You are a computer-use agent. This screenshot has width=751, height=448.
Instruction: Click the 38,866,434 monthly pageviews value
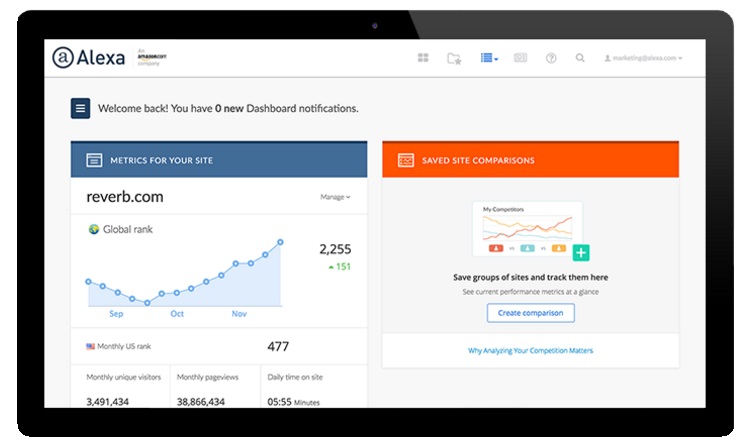(x=201, y=402)
